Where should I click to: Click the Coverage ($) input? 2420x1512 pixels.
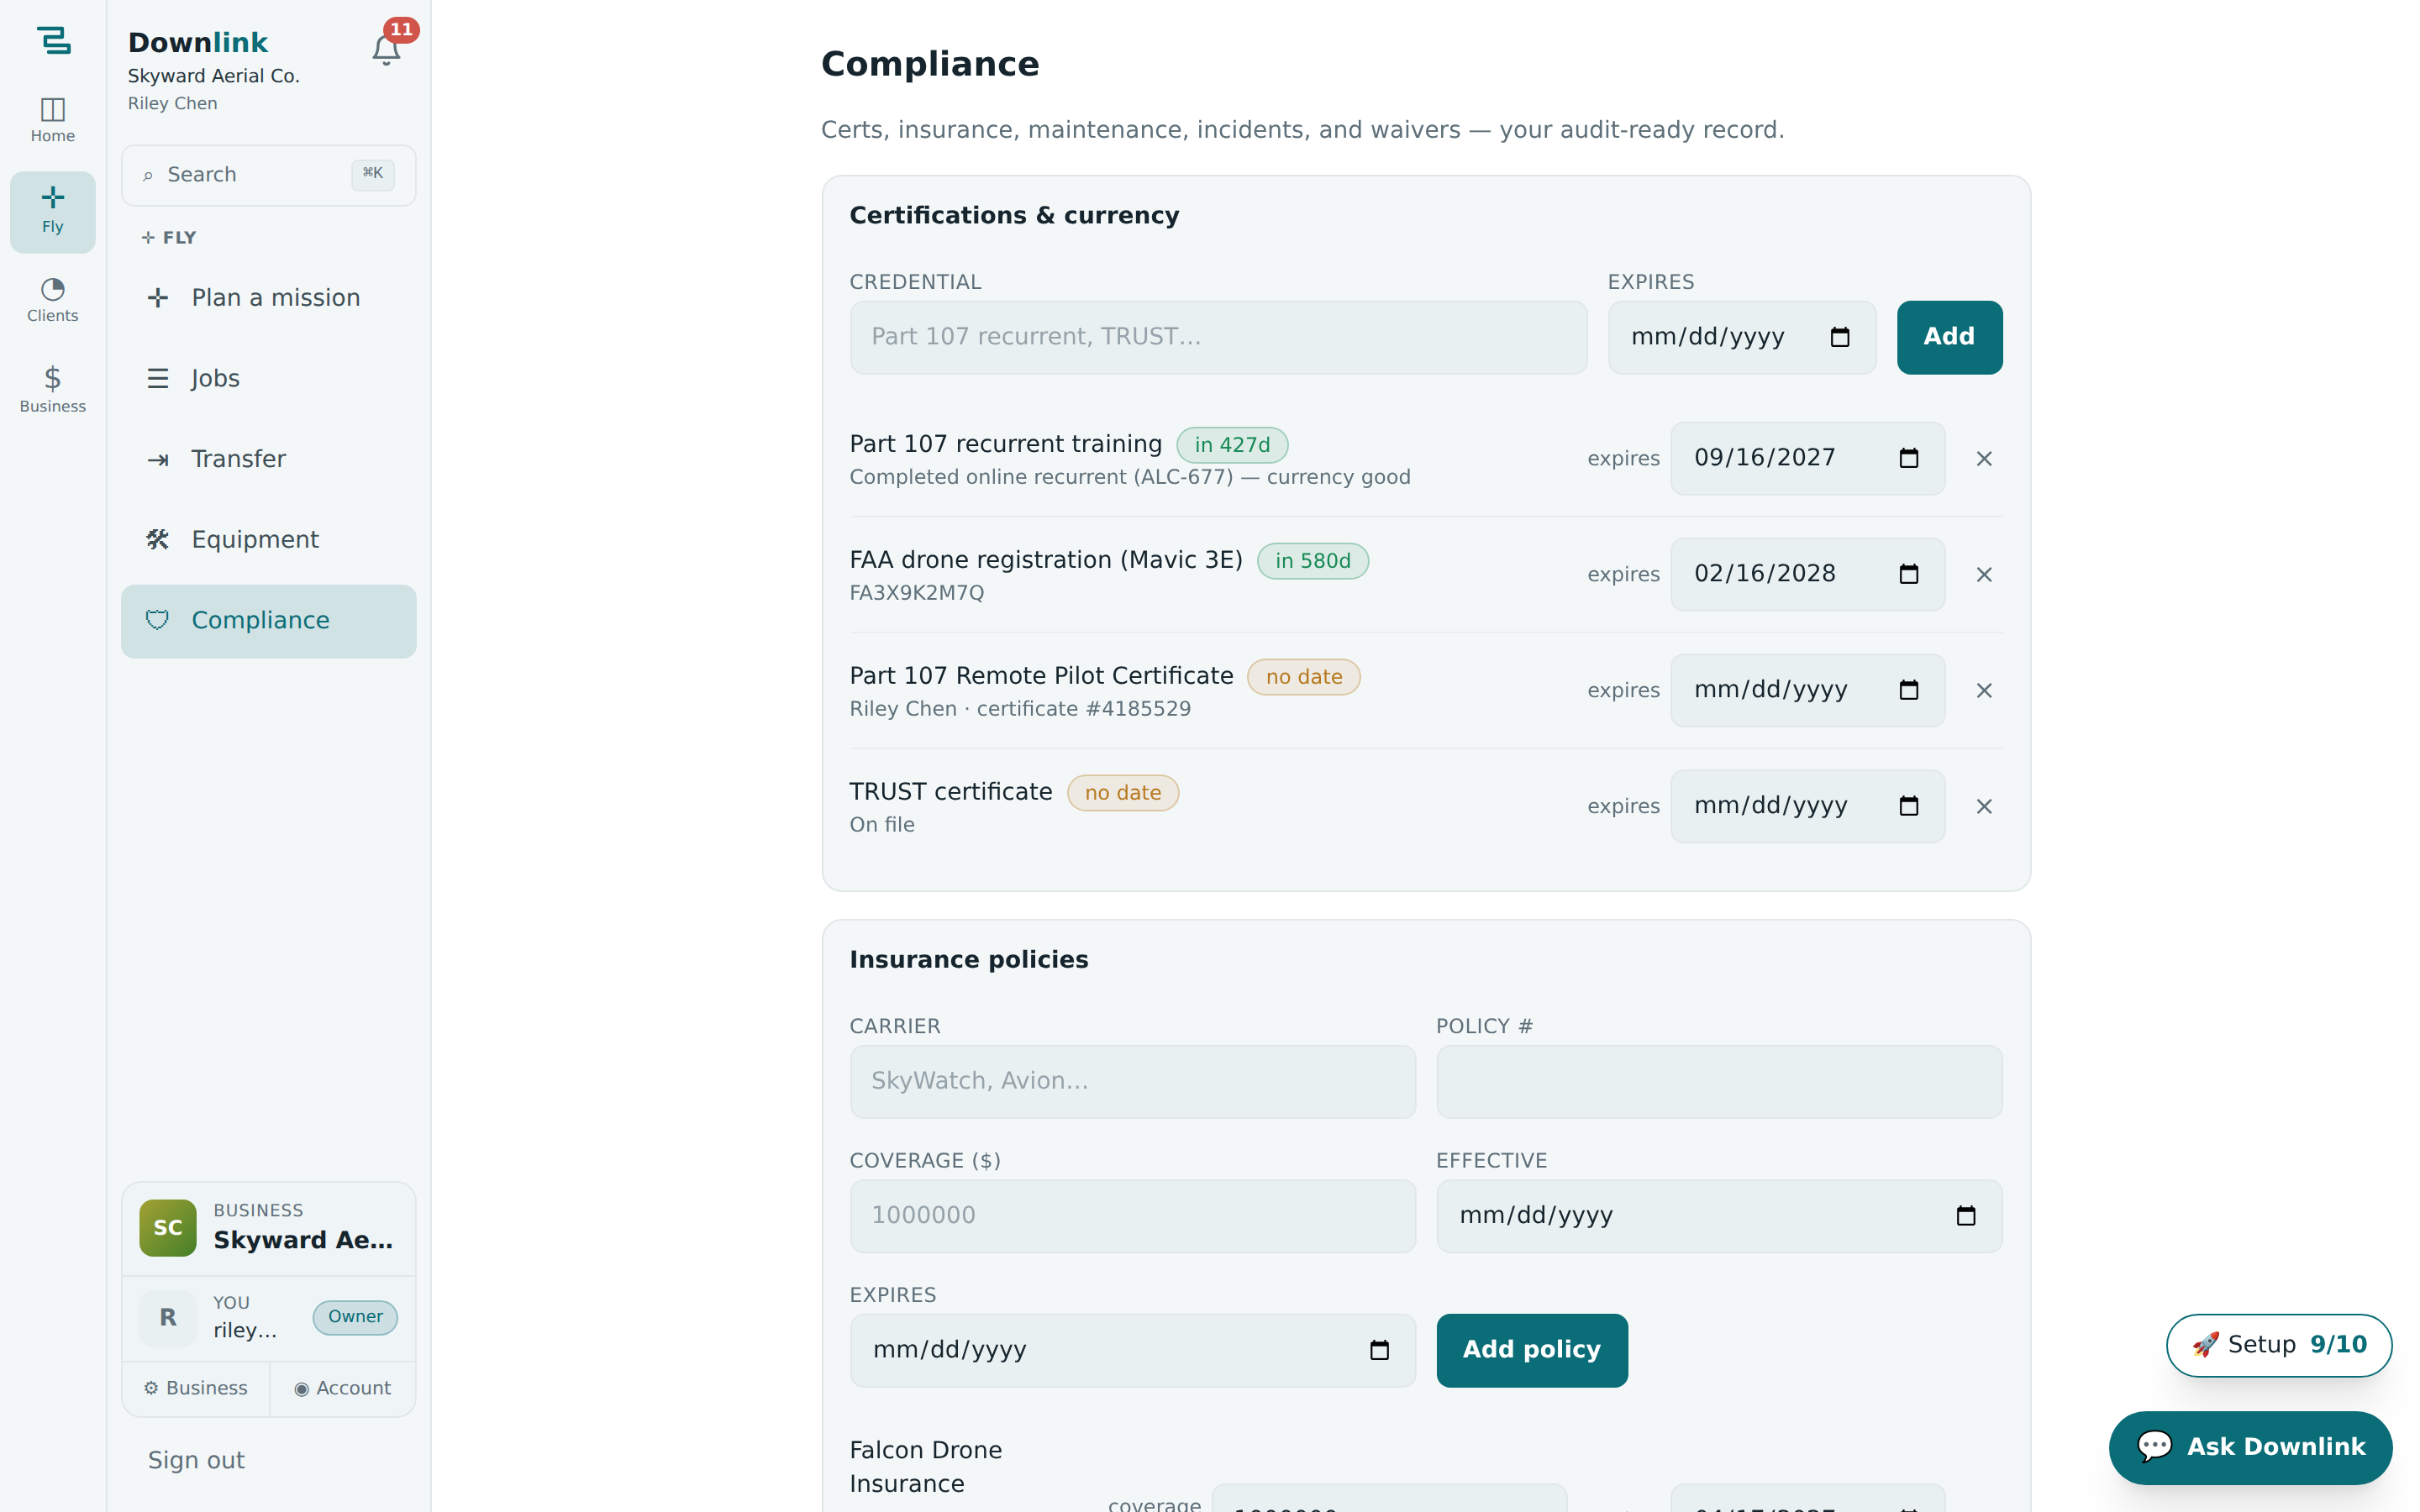[x=1132, y=1216]
